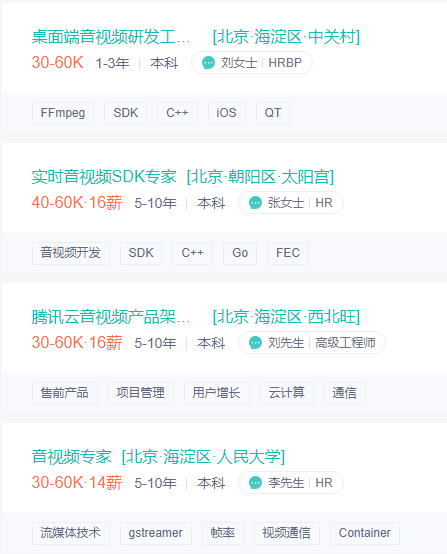Click 张女士 HR recruiter name
The height and width of the screenshot is (554, 447).
coord(300,203)
